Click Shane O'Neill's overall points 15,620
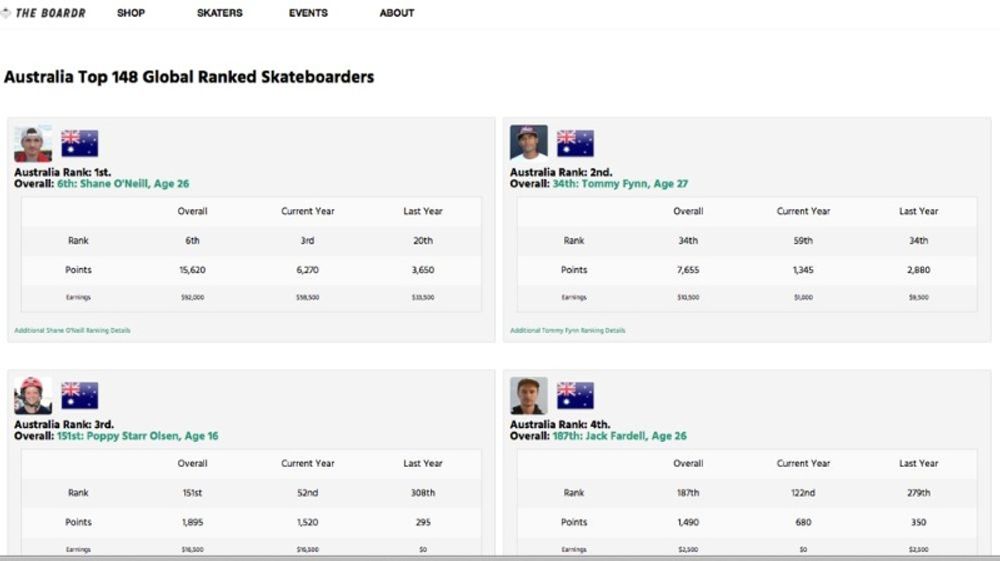 (192, 270)
